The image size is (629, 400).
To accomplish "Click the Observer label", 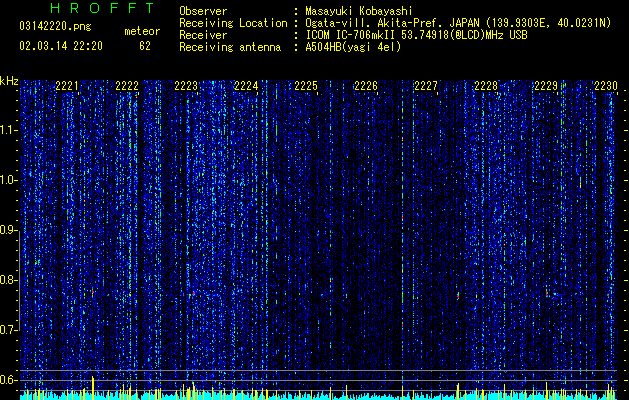I will (x=203, y=11).
